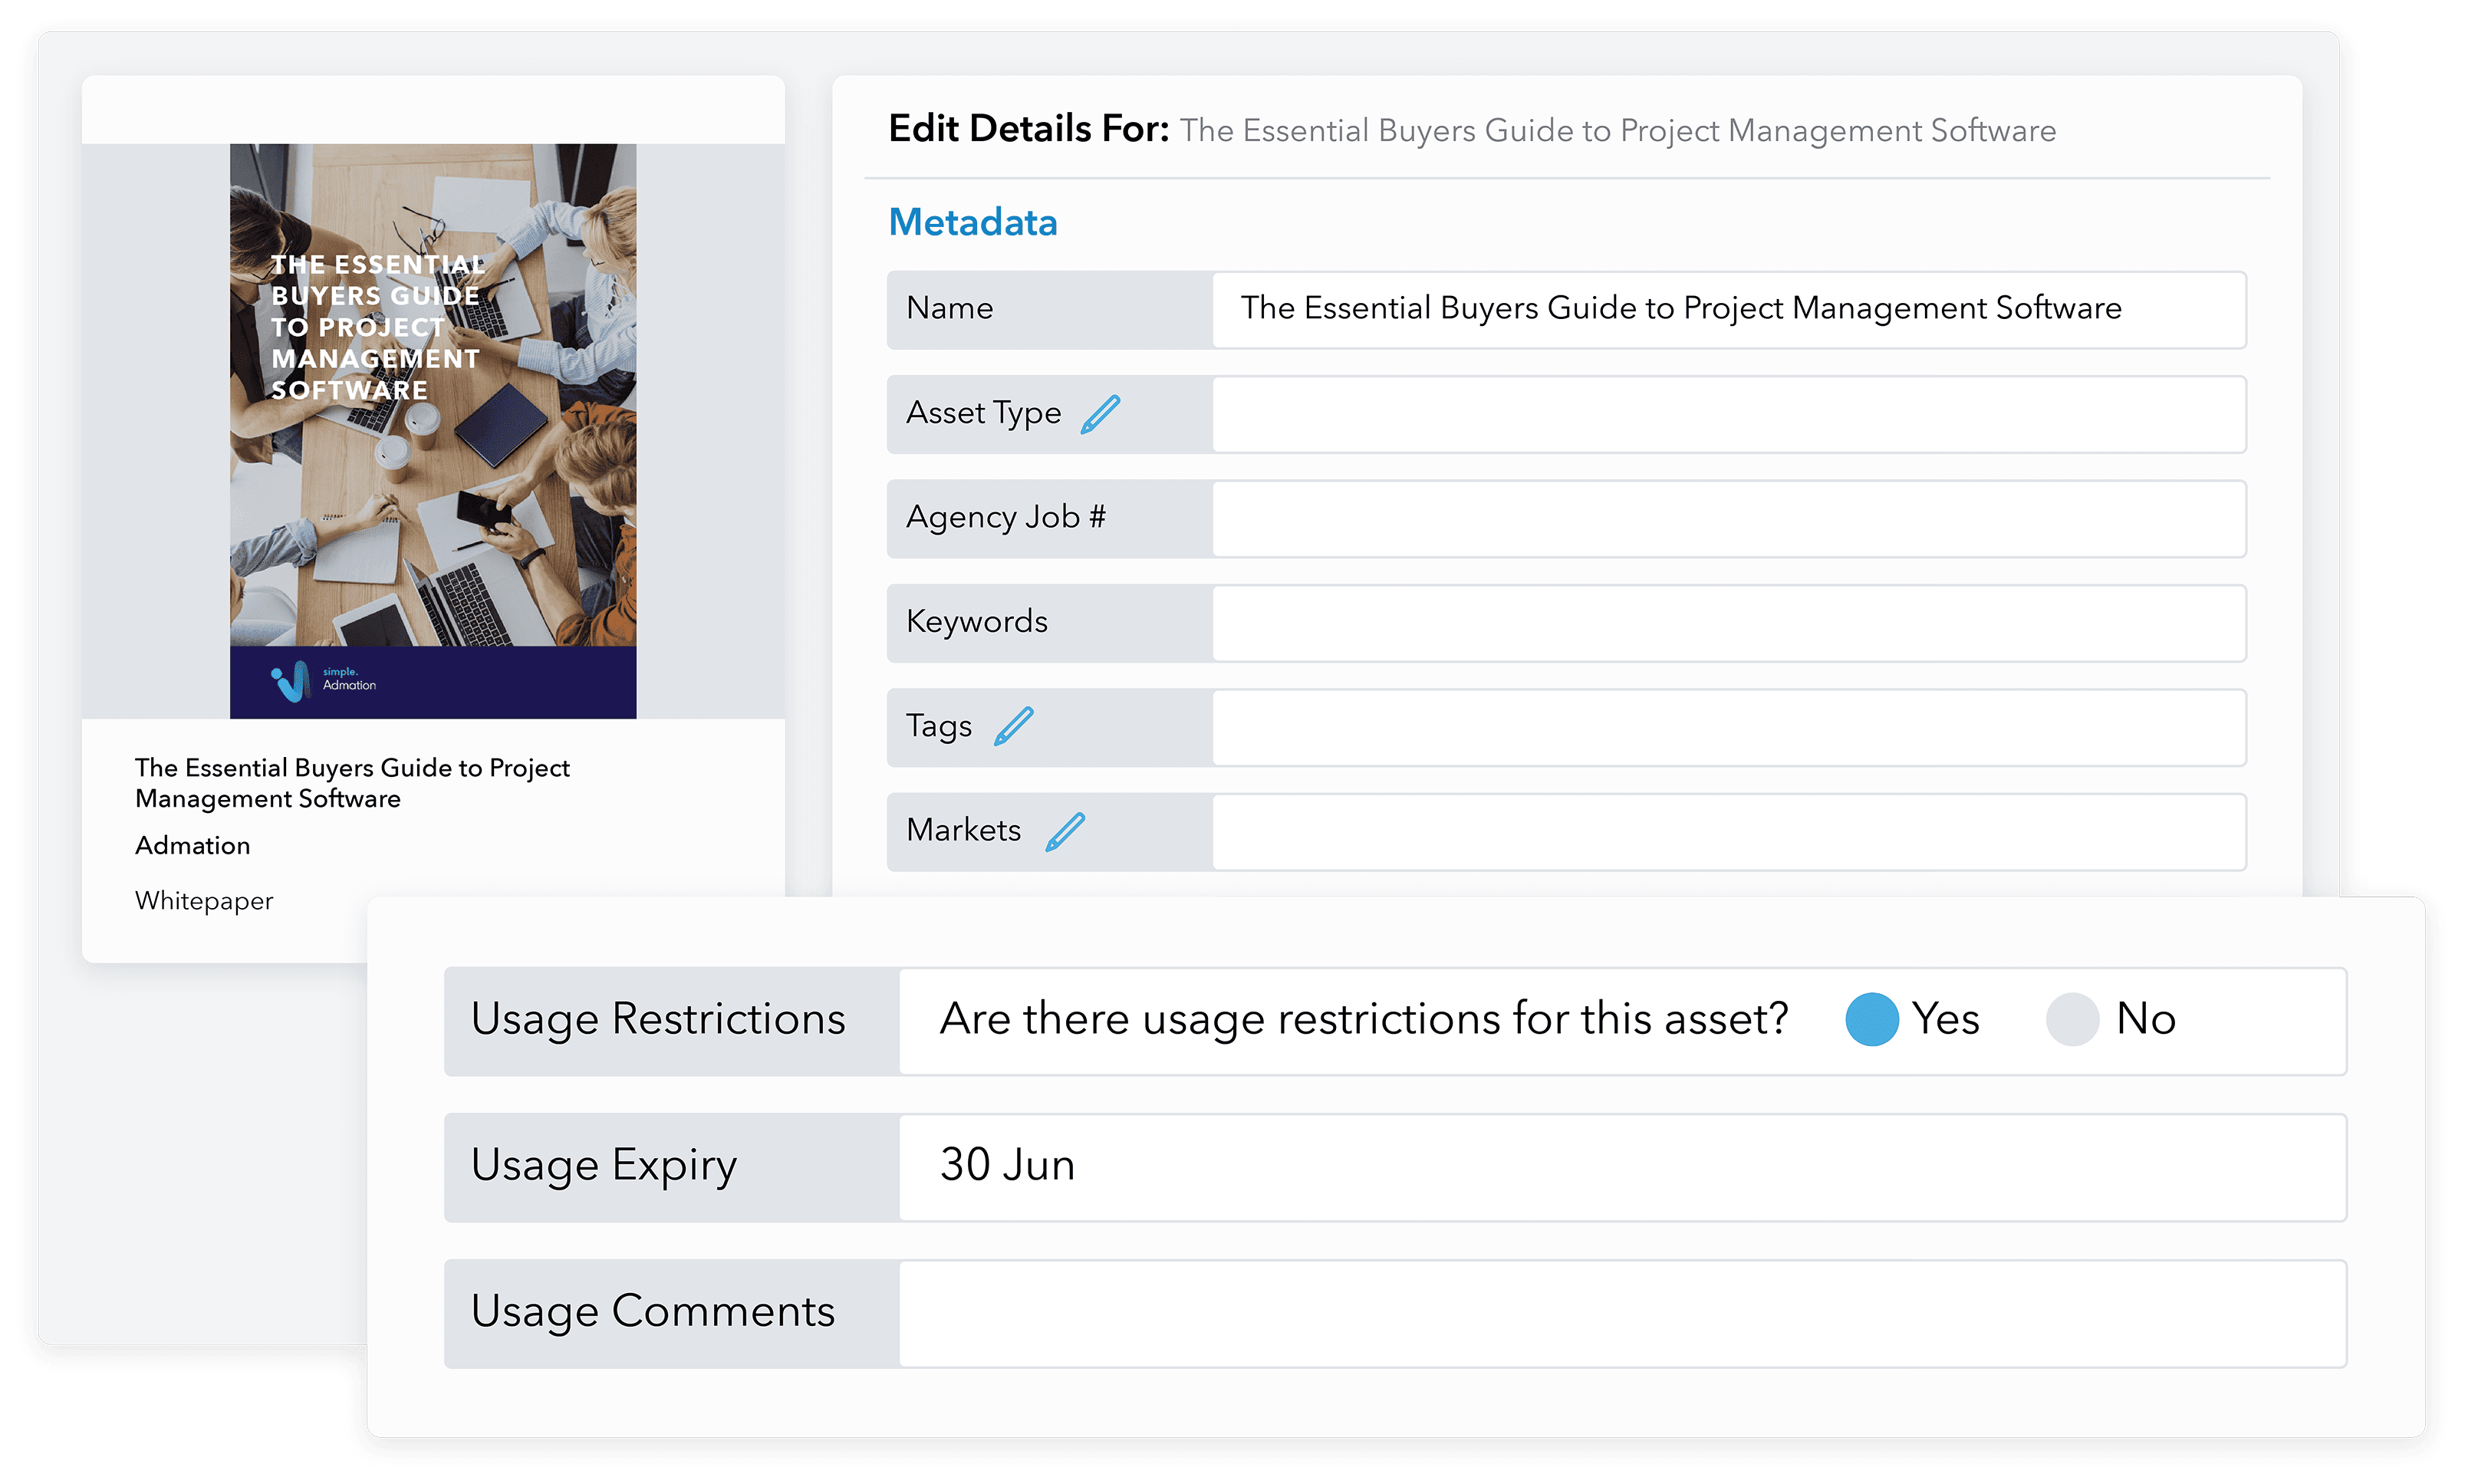Click the Agency Job # field
The image size is (2465, 1484).
[x=1727, y=519]
